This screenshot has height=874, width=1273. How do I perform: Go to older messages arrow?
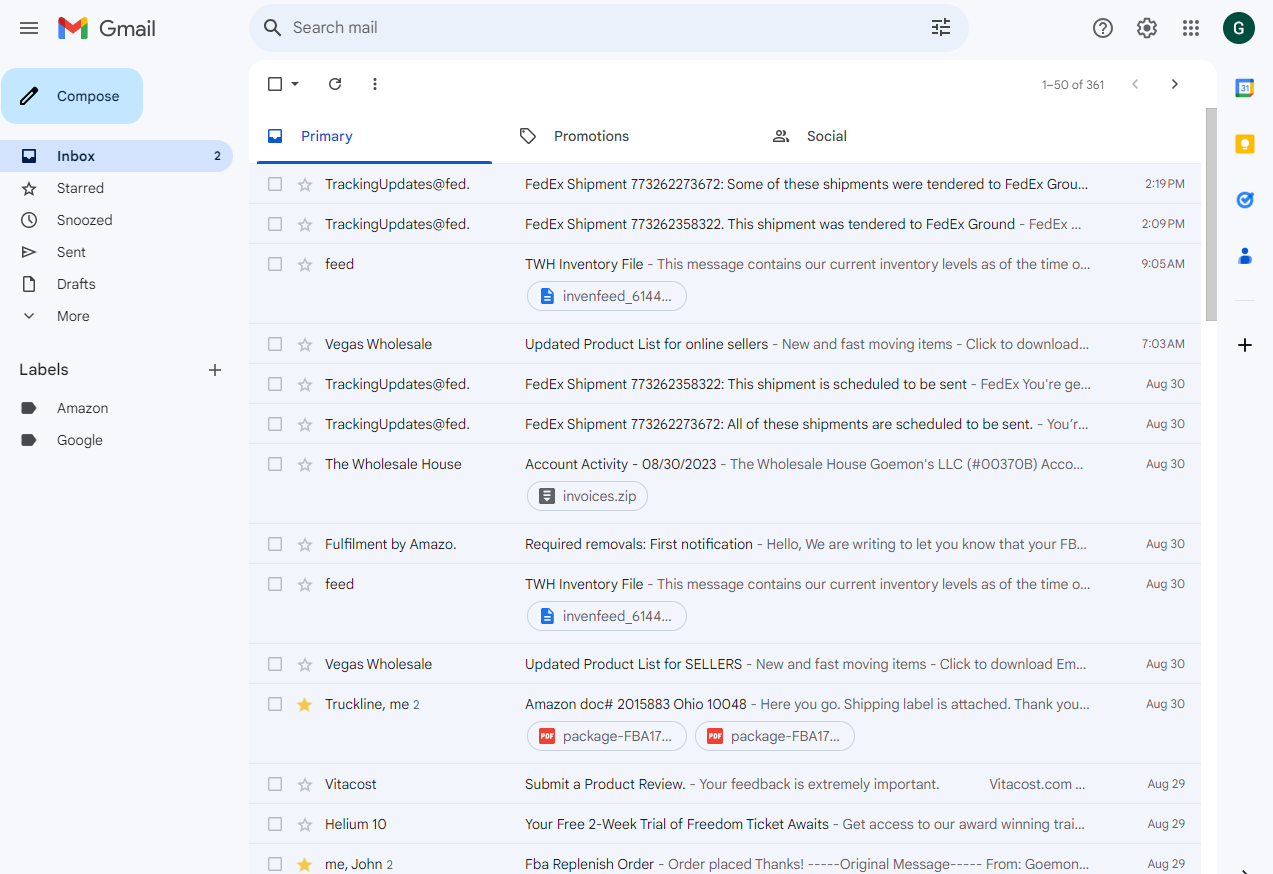click(x=1175, y=84)
